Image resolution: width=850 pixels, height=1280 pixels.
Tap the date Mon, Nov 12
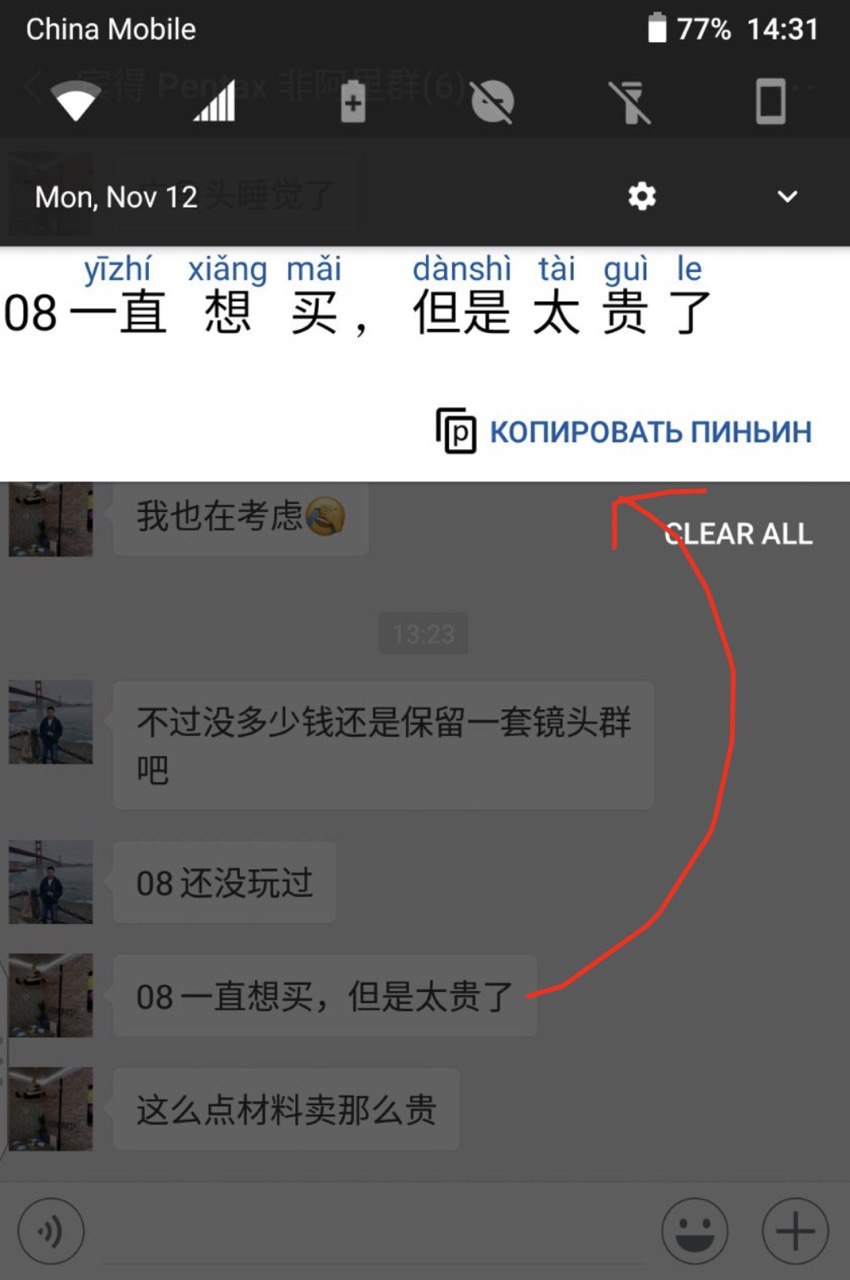116,196
